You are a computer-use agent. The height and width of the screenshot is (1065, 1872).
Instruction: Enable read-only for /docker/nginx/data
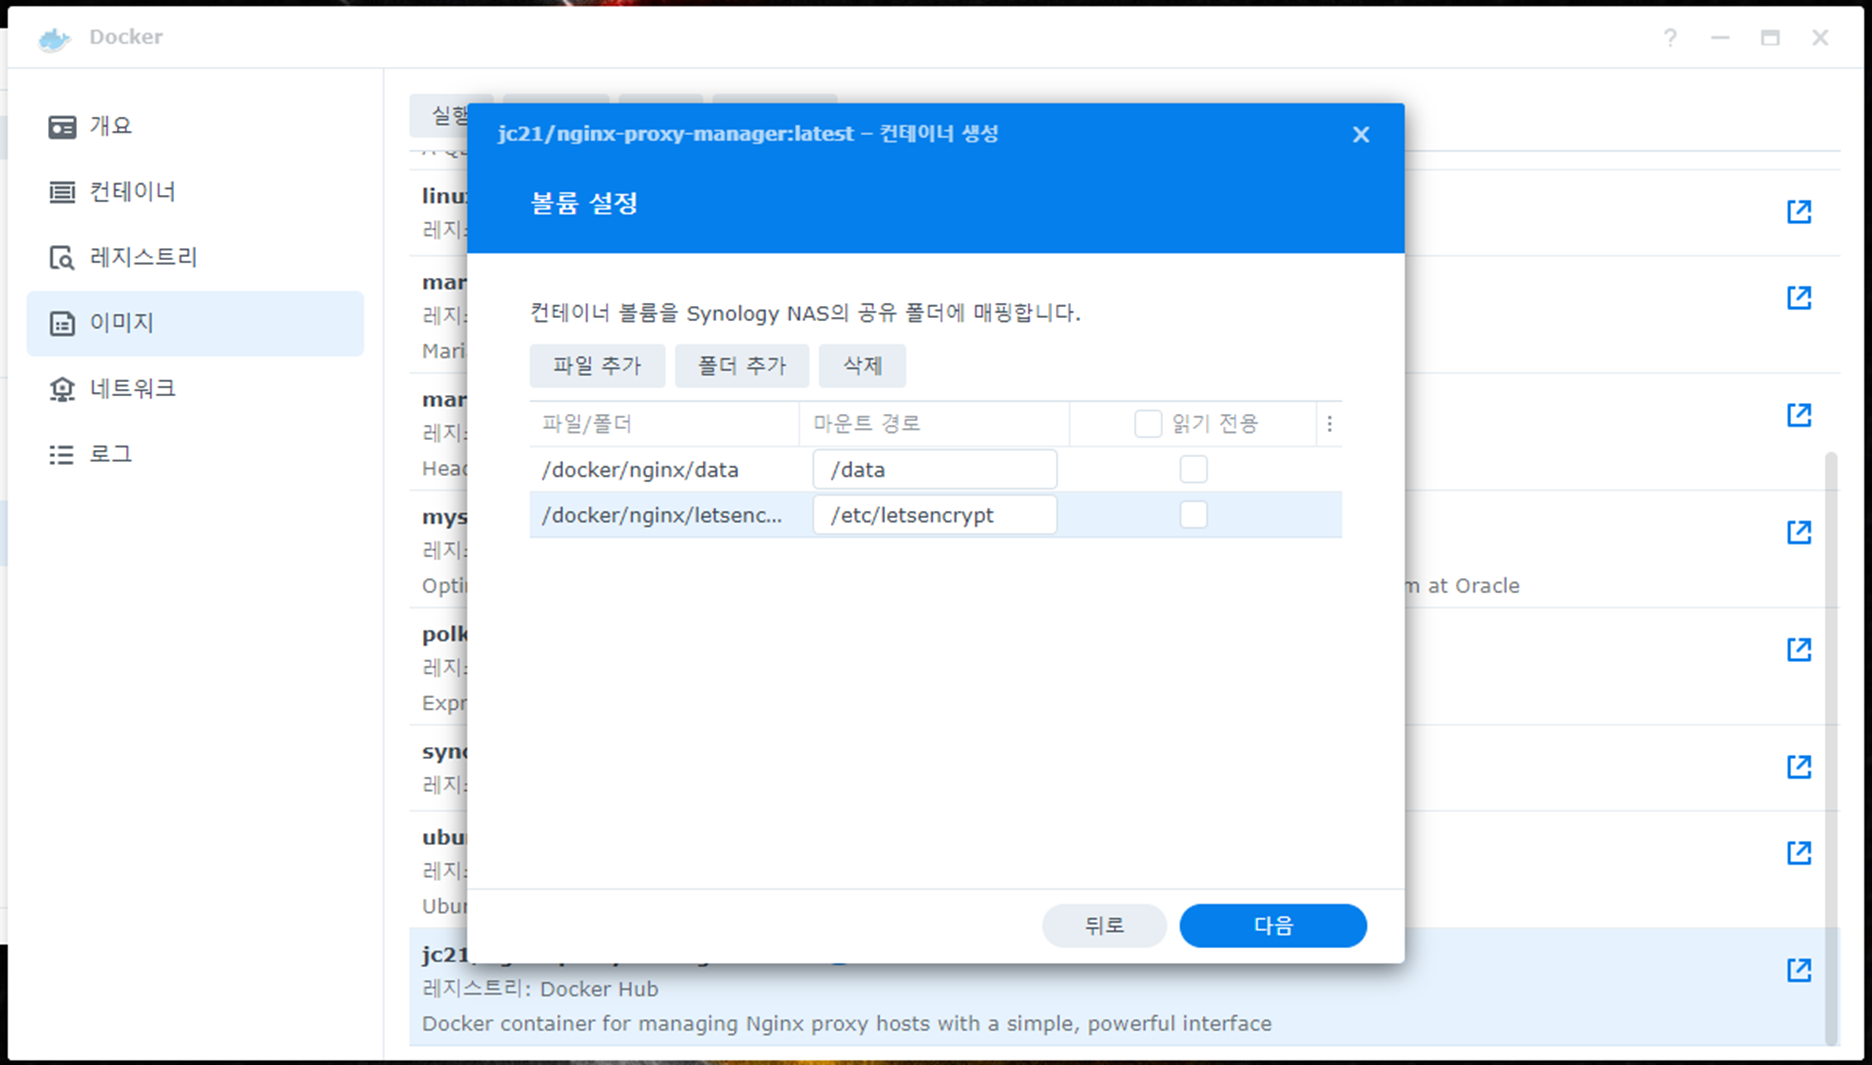coord(1193,469)
